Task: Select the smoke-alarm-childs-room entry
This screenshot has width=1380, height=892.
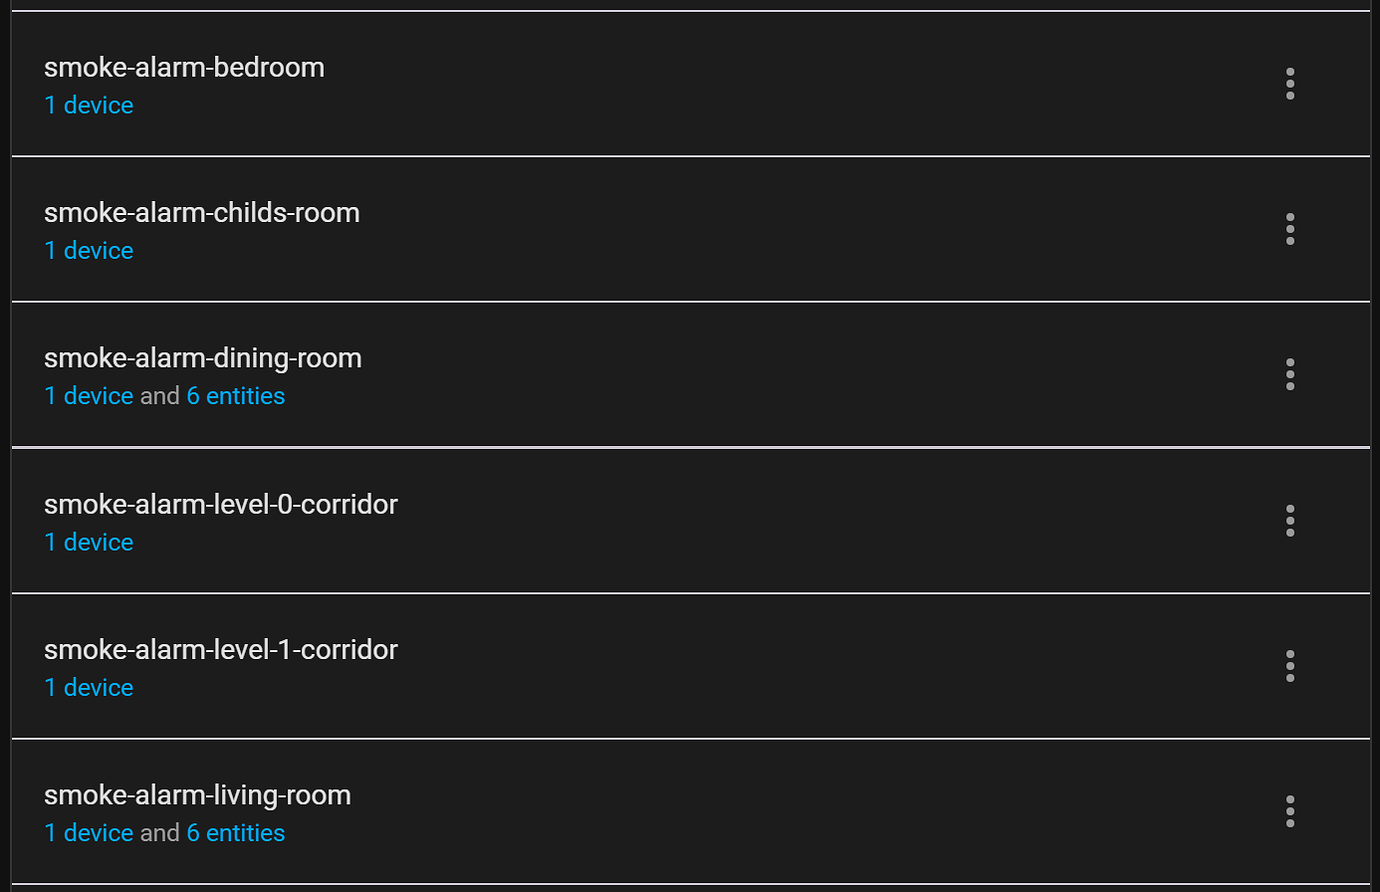Action: point(202,212)
